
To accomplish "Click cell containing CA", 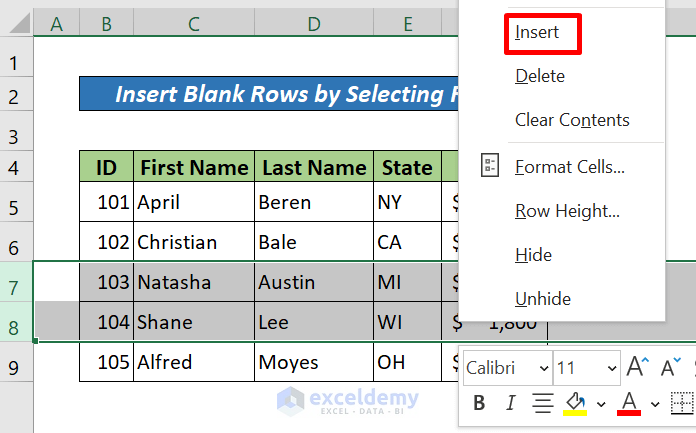I will pos(407,242).
